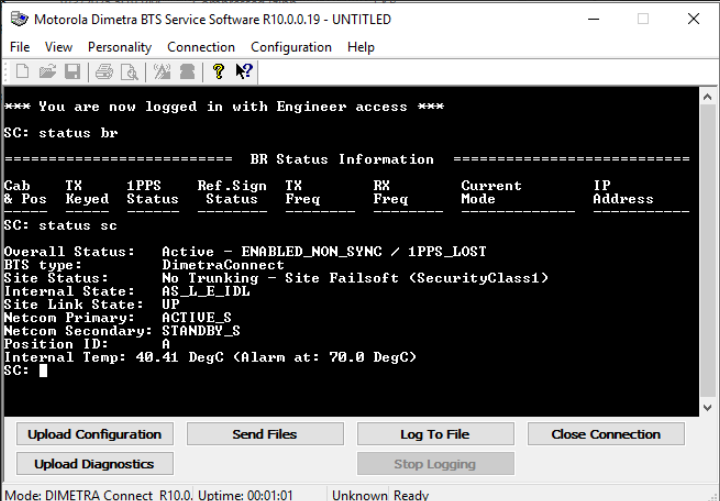Click the 'ENABLED_NON_SYNC' status text

point(312,252)
